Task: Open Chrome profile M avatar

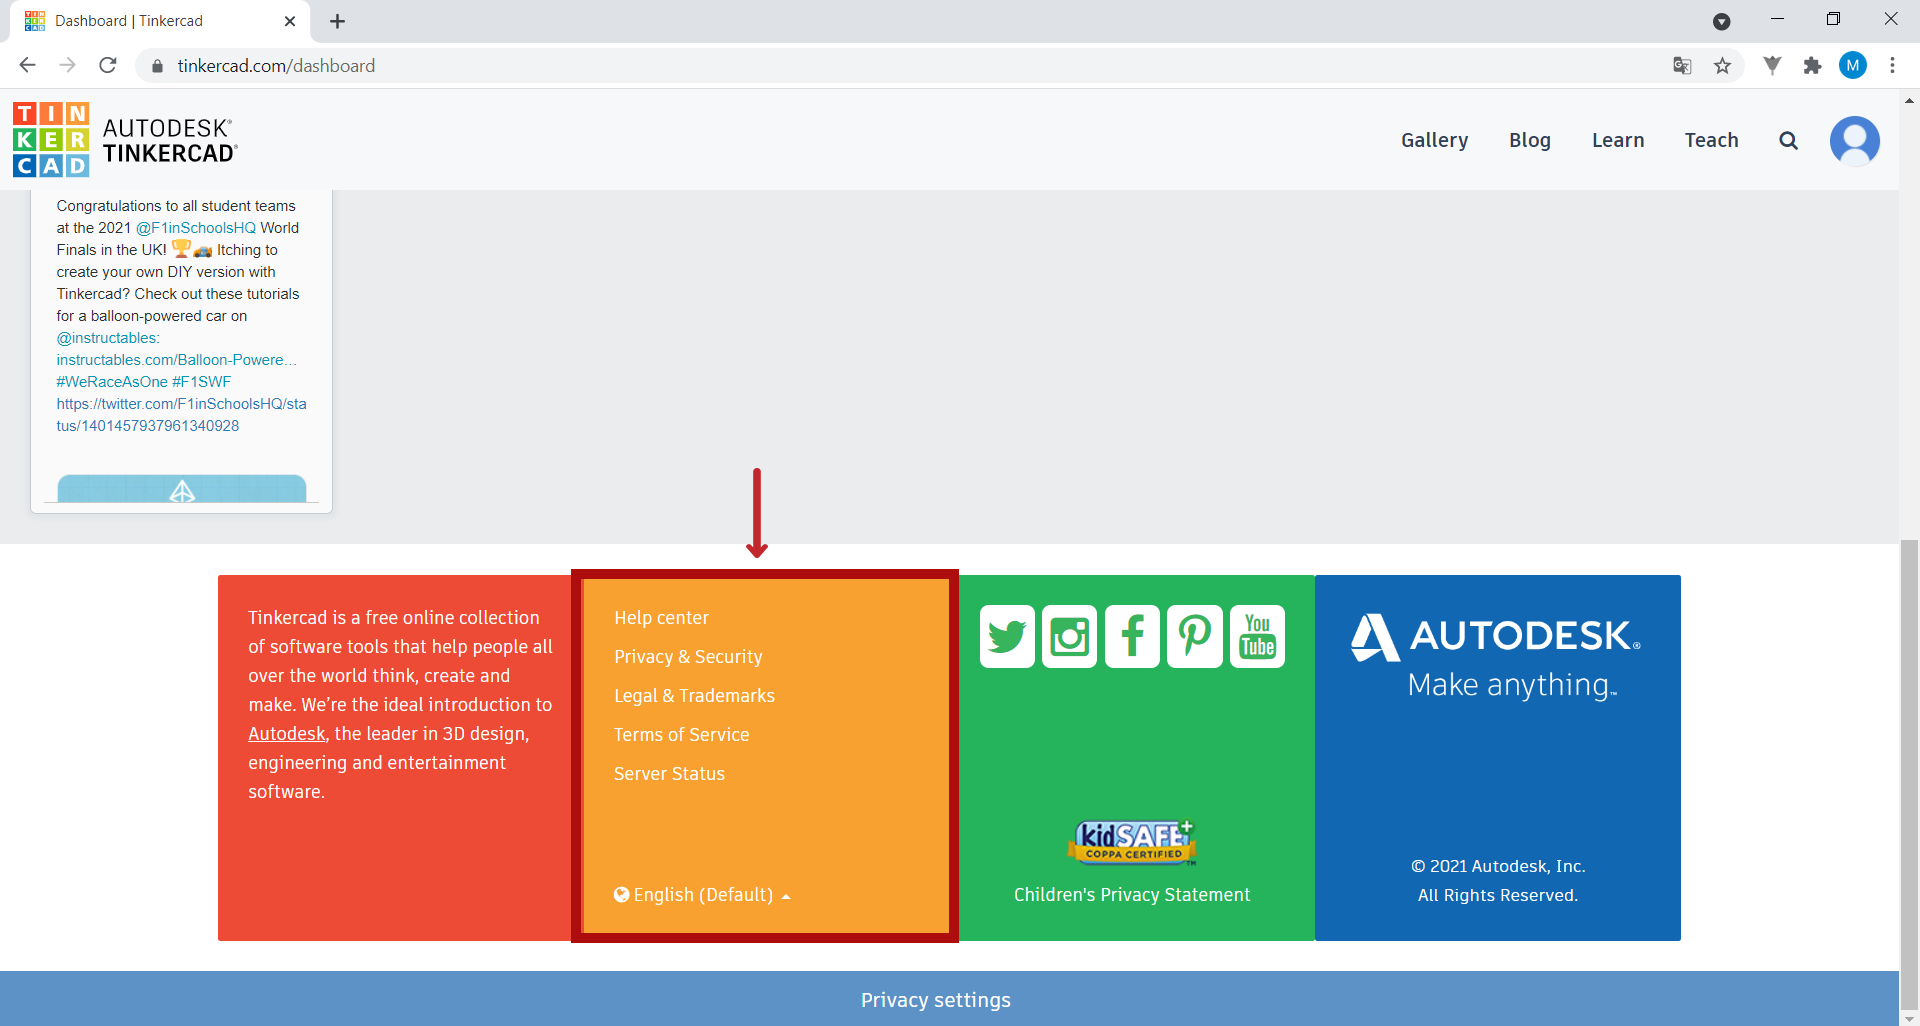Action: (x=1852, y=66)
